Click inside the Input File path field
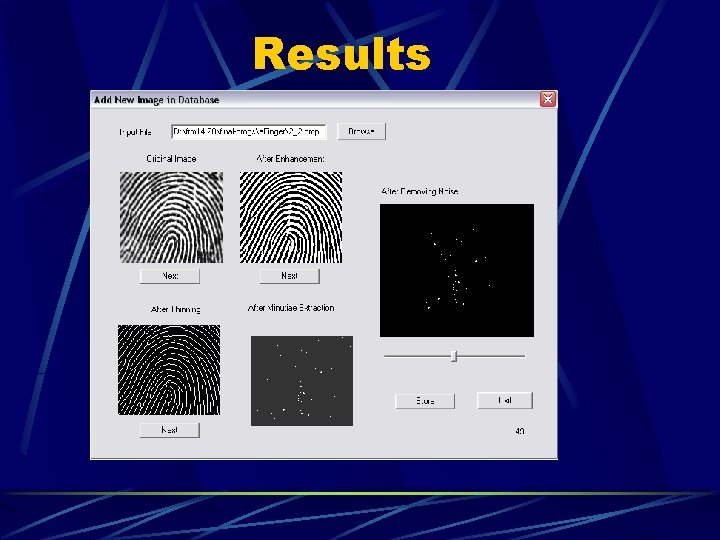This screenshot has height=540, width=720. (x=249, y=132)
